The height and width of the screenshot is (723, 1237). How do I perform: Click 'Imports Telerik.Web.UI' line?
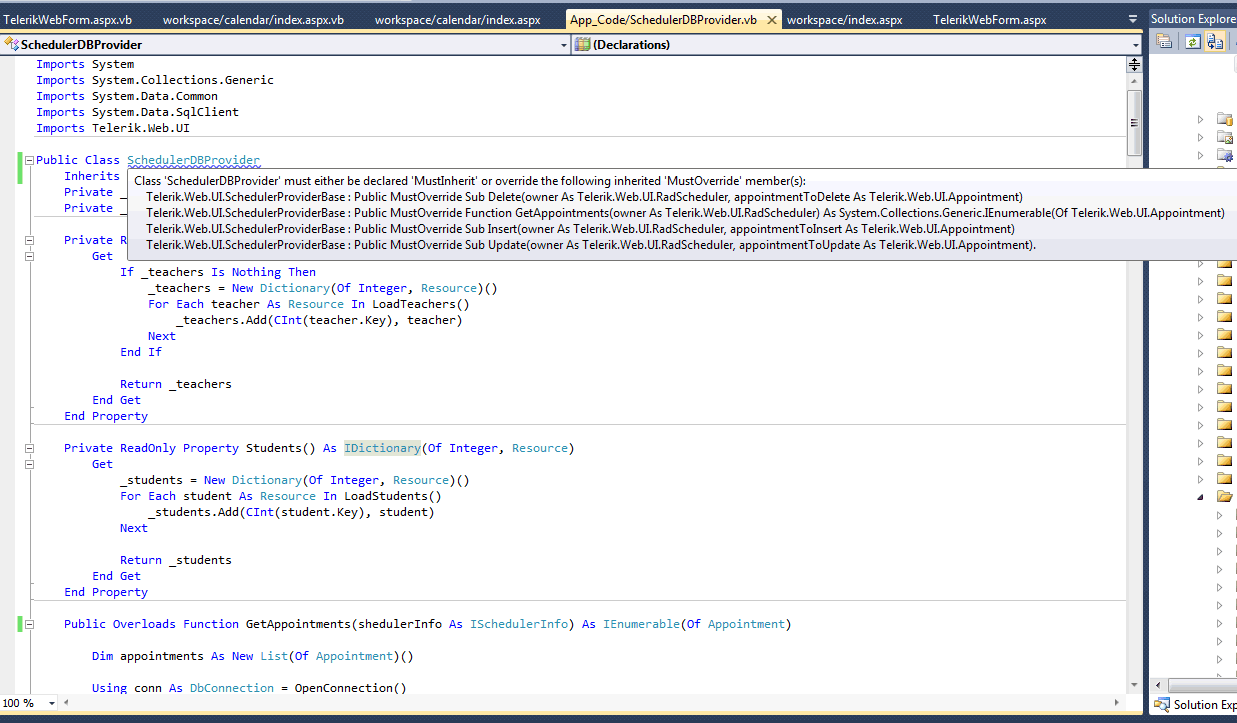click(113, 128)
